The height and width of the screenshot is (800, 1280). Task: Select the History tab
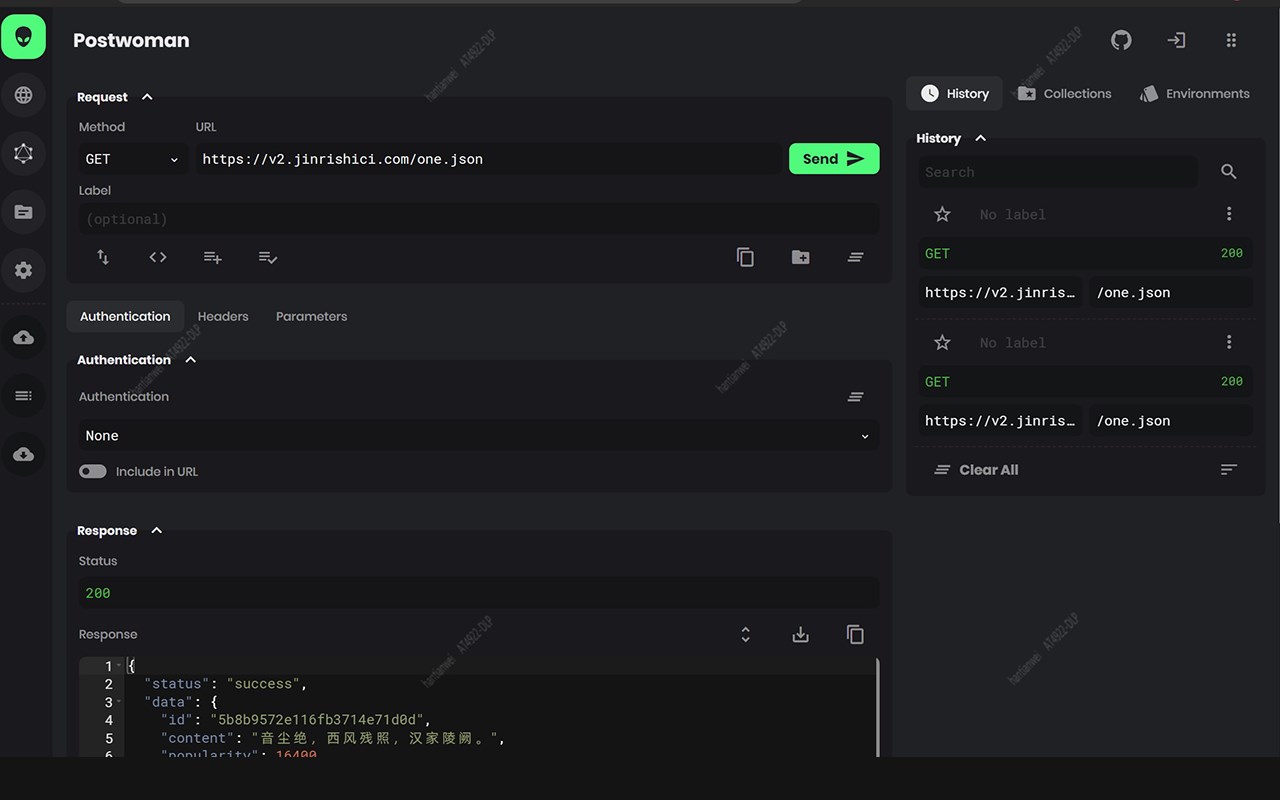(955, 94)
